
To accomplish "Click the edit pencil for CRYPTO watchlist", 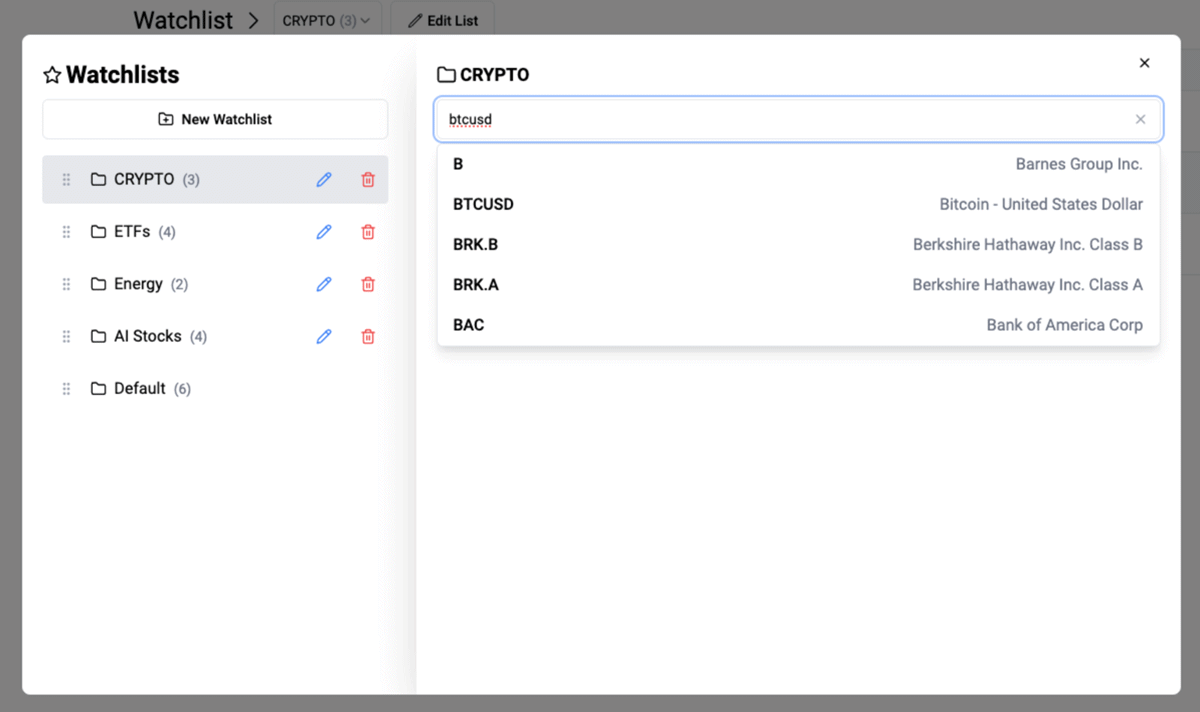I will [323, 180].
